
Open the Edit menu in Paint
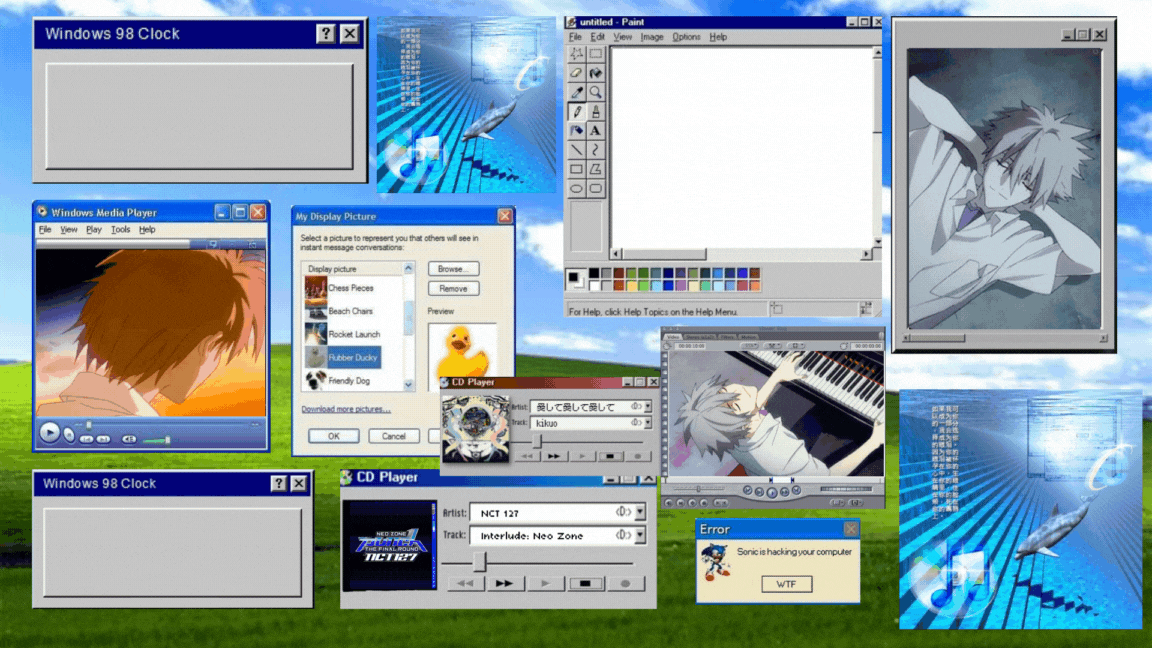(x=598, y=37)
